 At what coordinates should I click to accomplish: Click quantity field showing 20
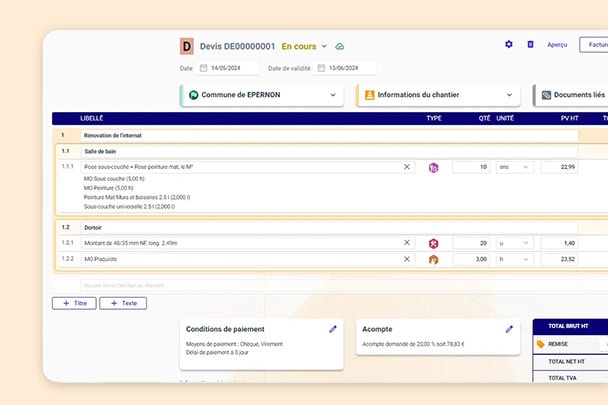pyautogui.click(x=471, y=243)
